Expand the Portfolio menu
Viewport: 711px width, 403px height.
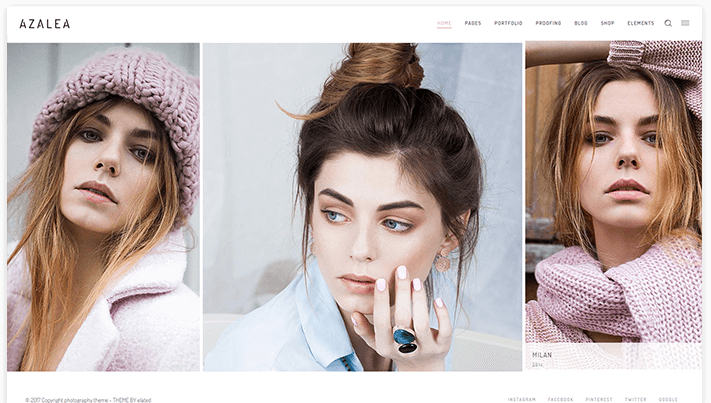tap(508, 23)
